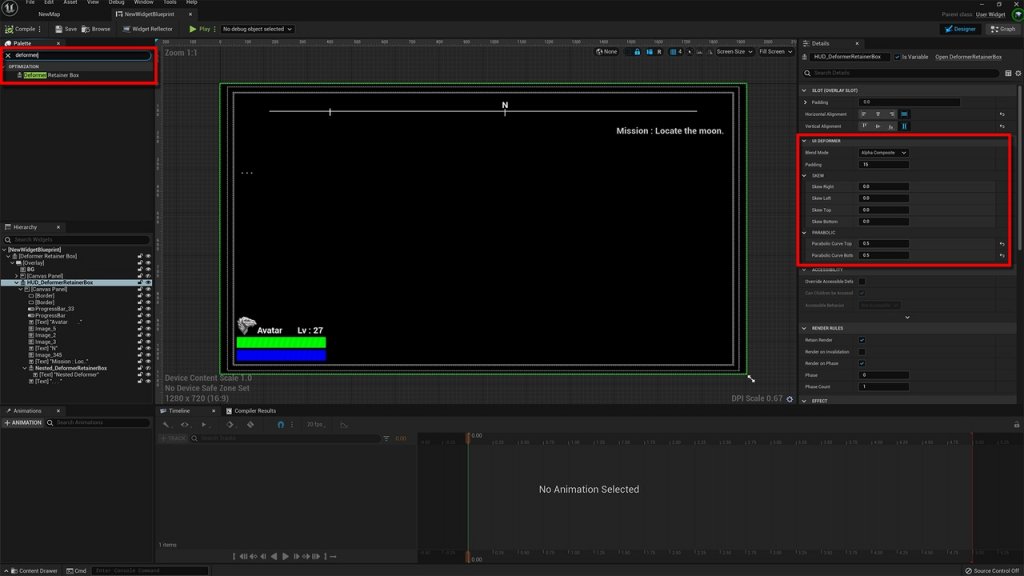The width and height of the screenshot is (1024, 576).
Task: Compile the widget blueprint
Action: pos(20,29)
